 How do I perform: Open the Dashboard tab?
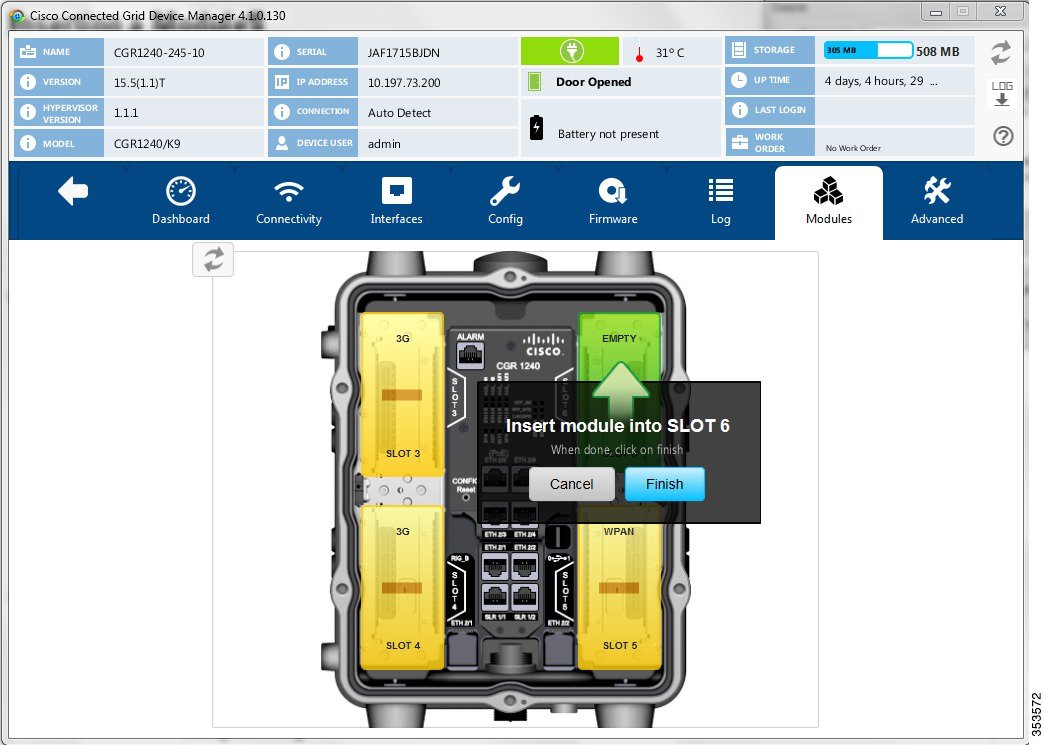click(x=180, y=202)
